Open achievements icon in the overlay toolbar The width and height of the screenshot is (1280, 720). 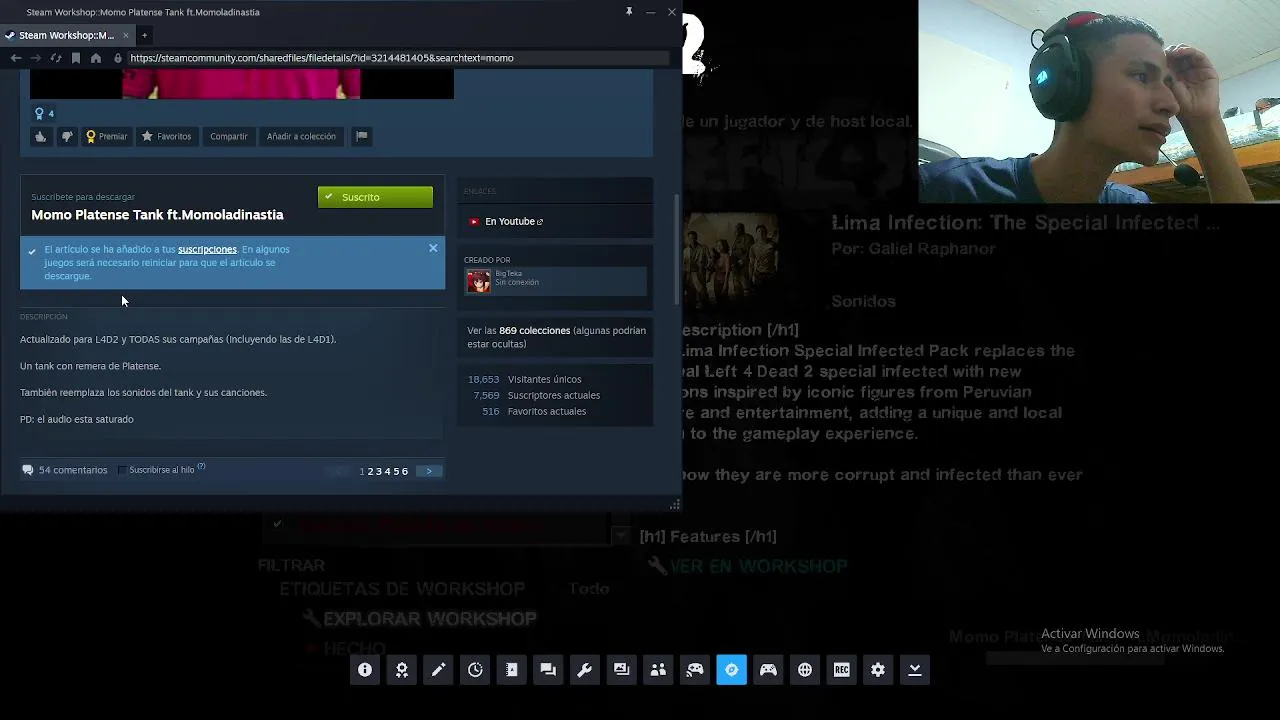click(x=402, y=670)
